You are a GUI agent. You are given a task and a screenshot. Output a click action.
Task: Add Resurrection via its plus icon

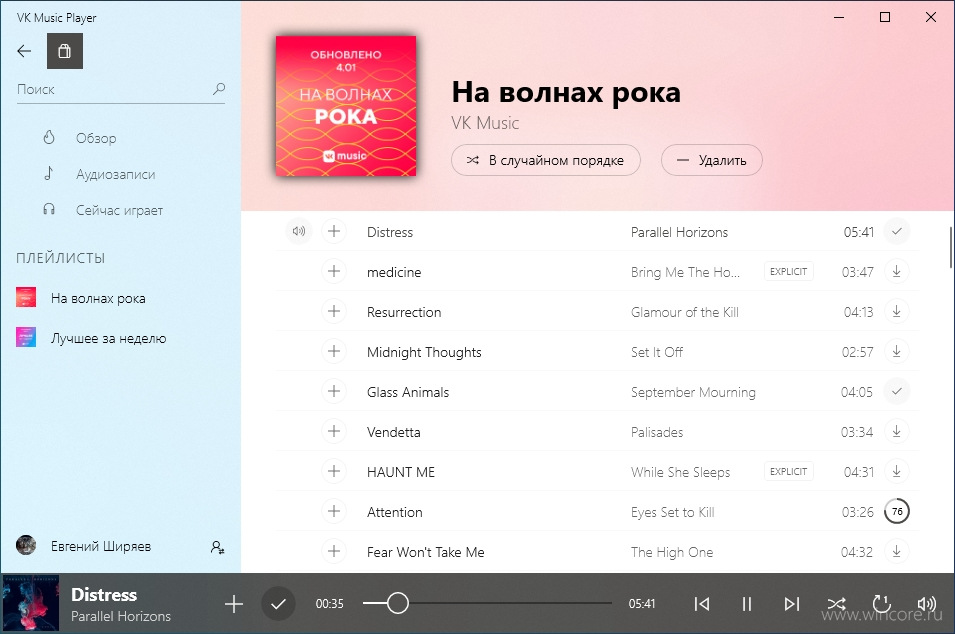334,311
